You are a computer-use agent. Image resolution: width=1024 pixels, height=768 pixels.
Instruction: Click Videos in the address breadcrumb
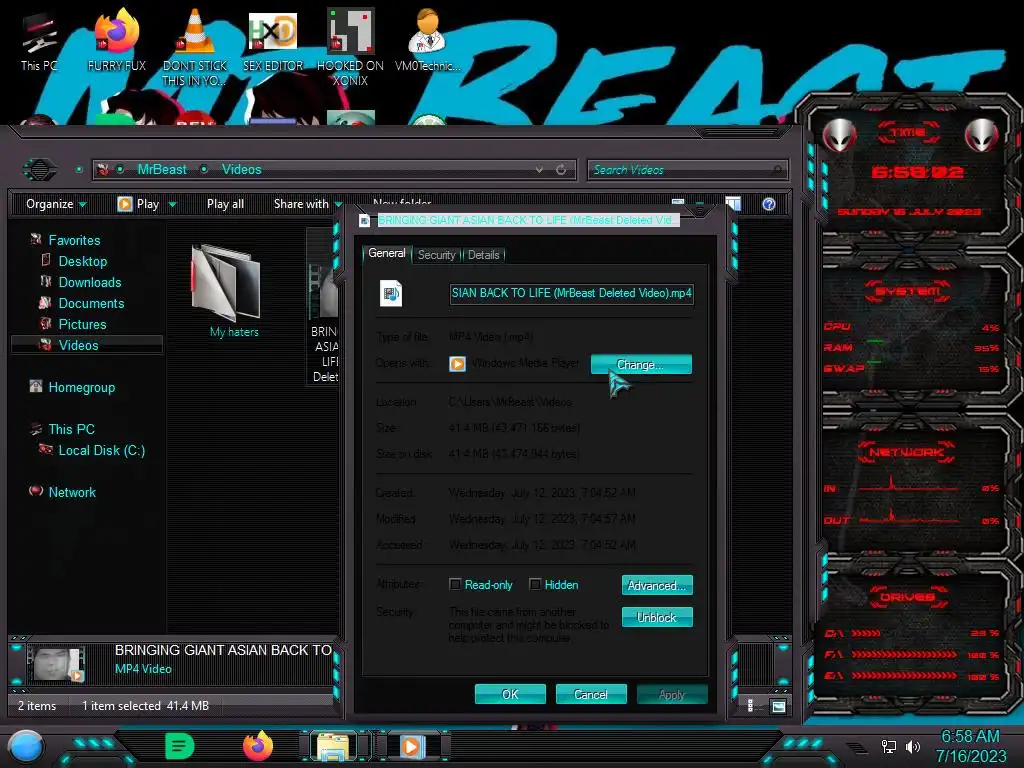[x=242, y=170]
